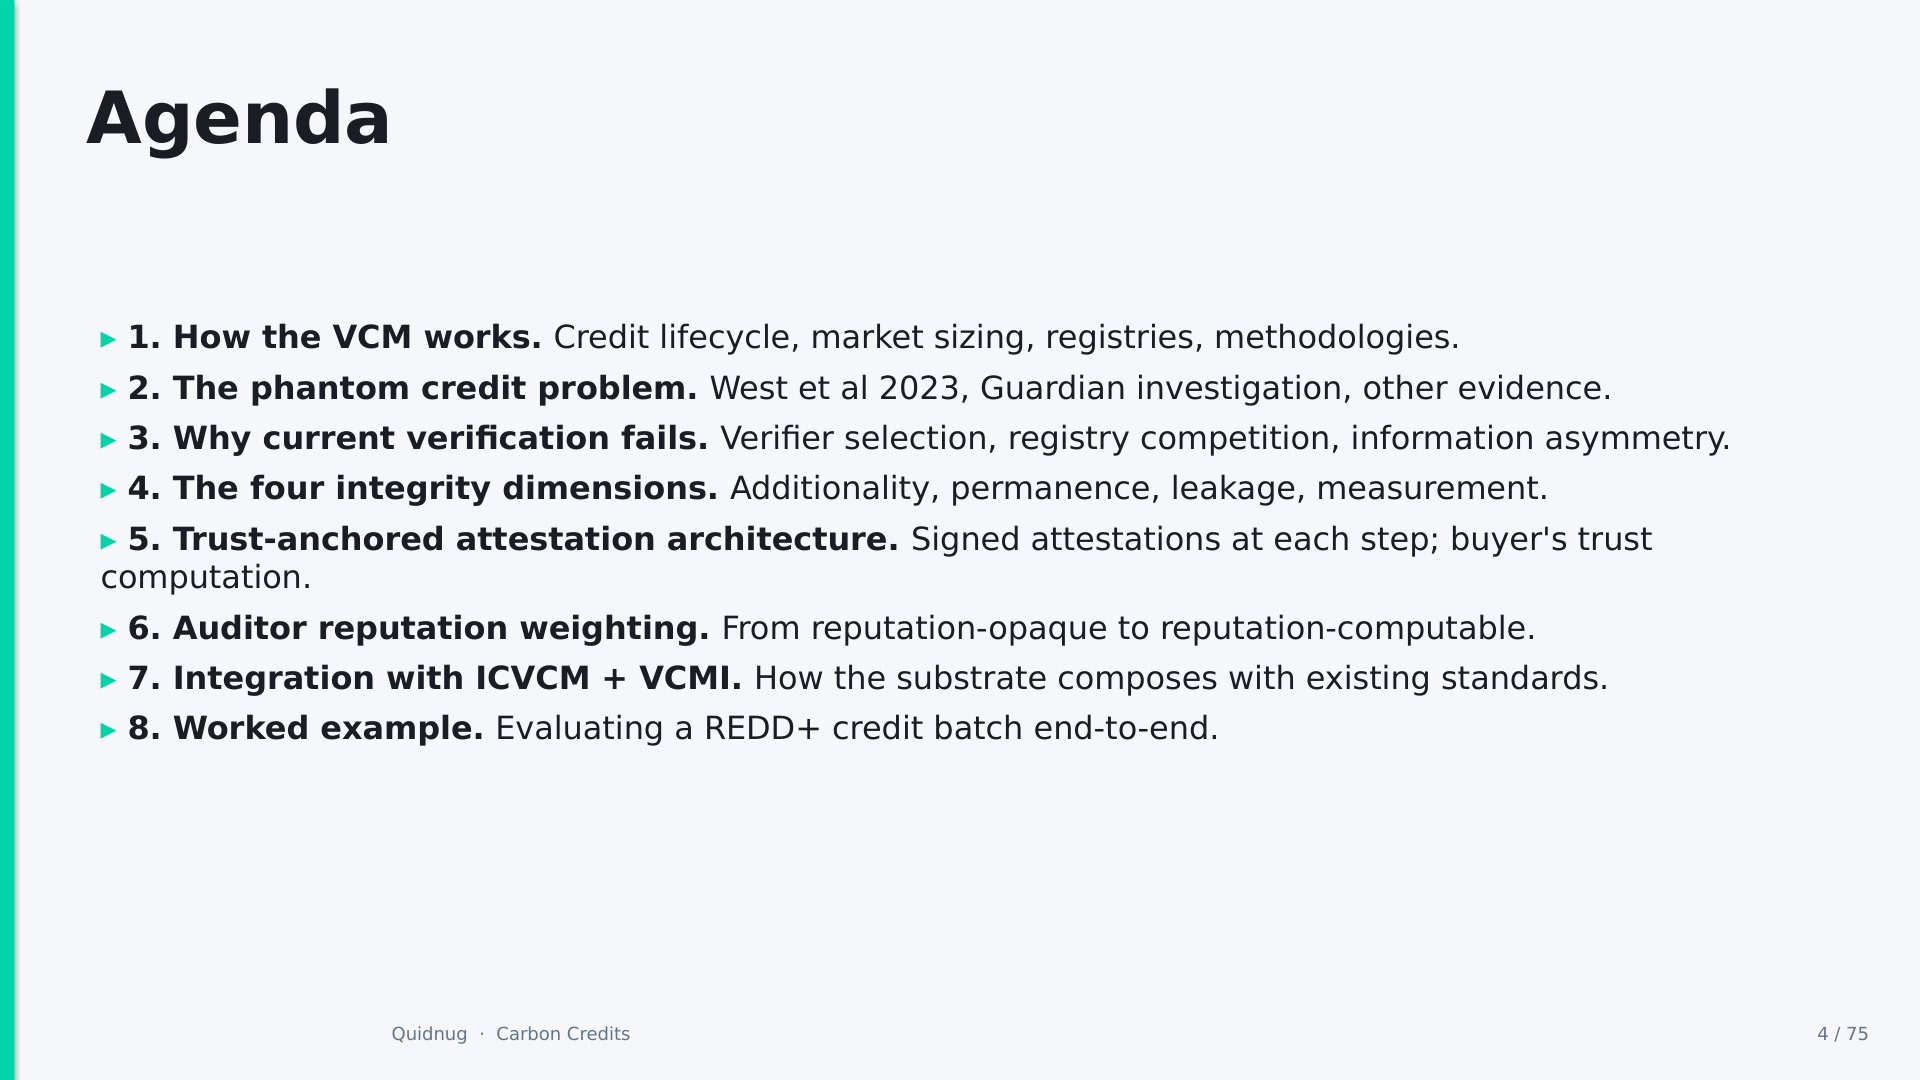Click the triangle bullet before Auditor reputation weighting
Screen dimensions: 1920x1080
(109, 631)
